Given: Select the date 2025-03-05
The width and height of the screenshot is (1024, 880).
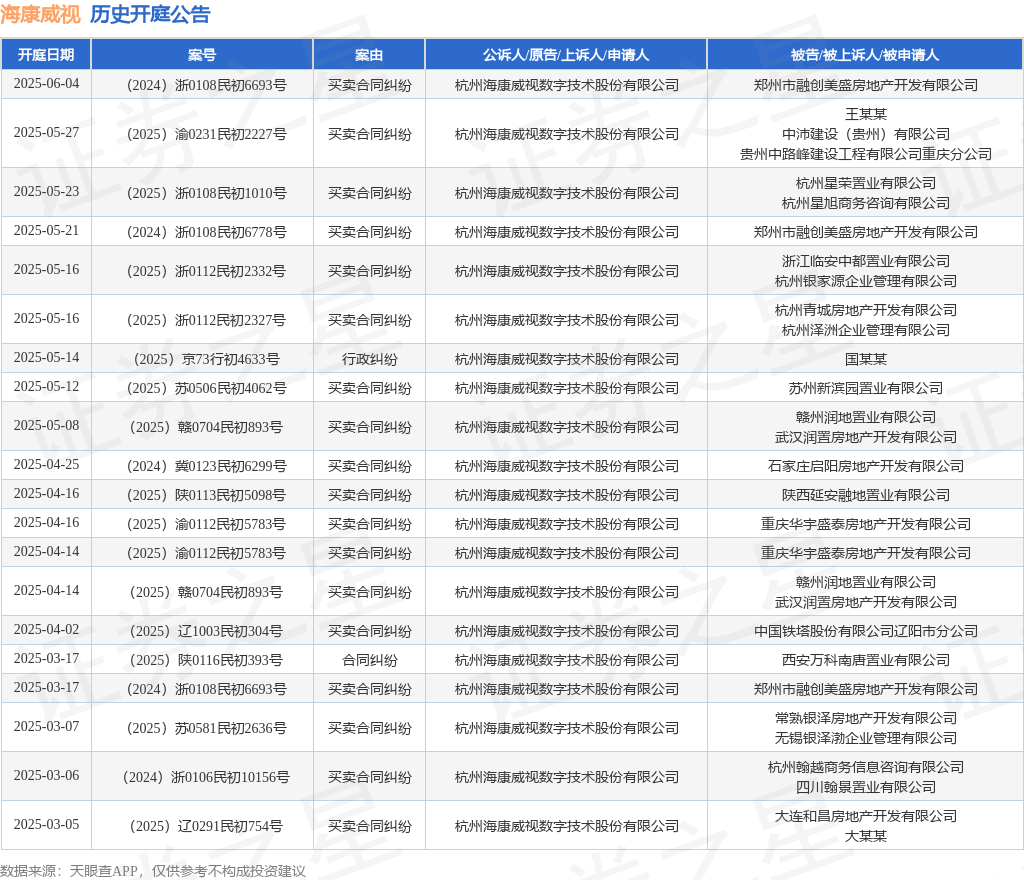Looking at the screenshot, I should coord(46,825).
